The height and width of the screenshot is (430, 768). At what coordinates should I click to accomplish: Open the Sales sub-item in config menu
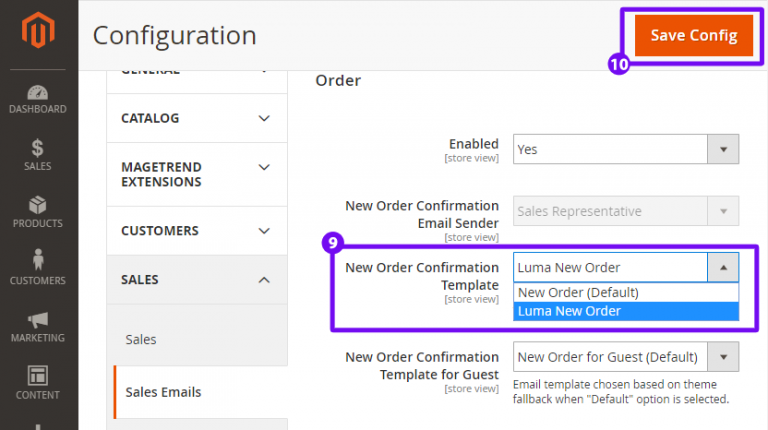(141, 340)
